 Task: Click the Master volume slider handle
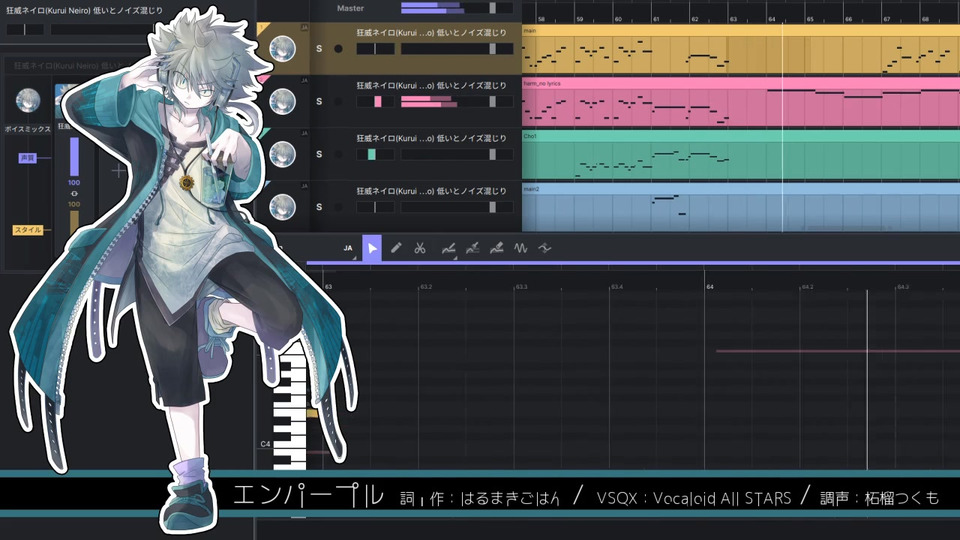pyautogui.click(x=492, y=8)
